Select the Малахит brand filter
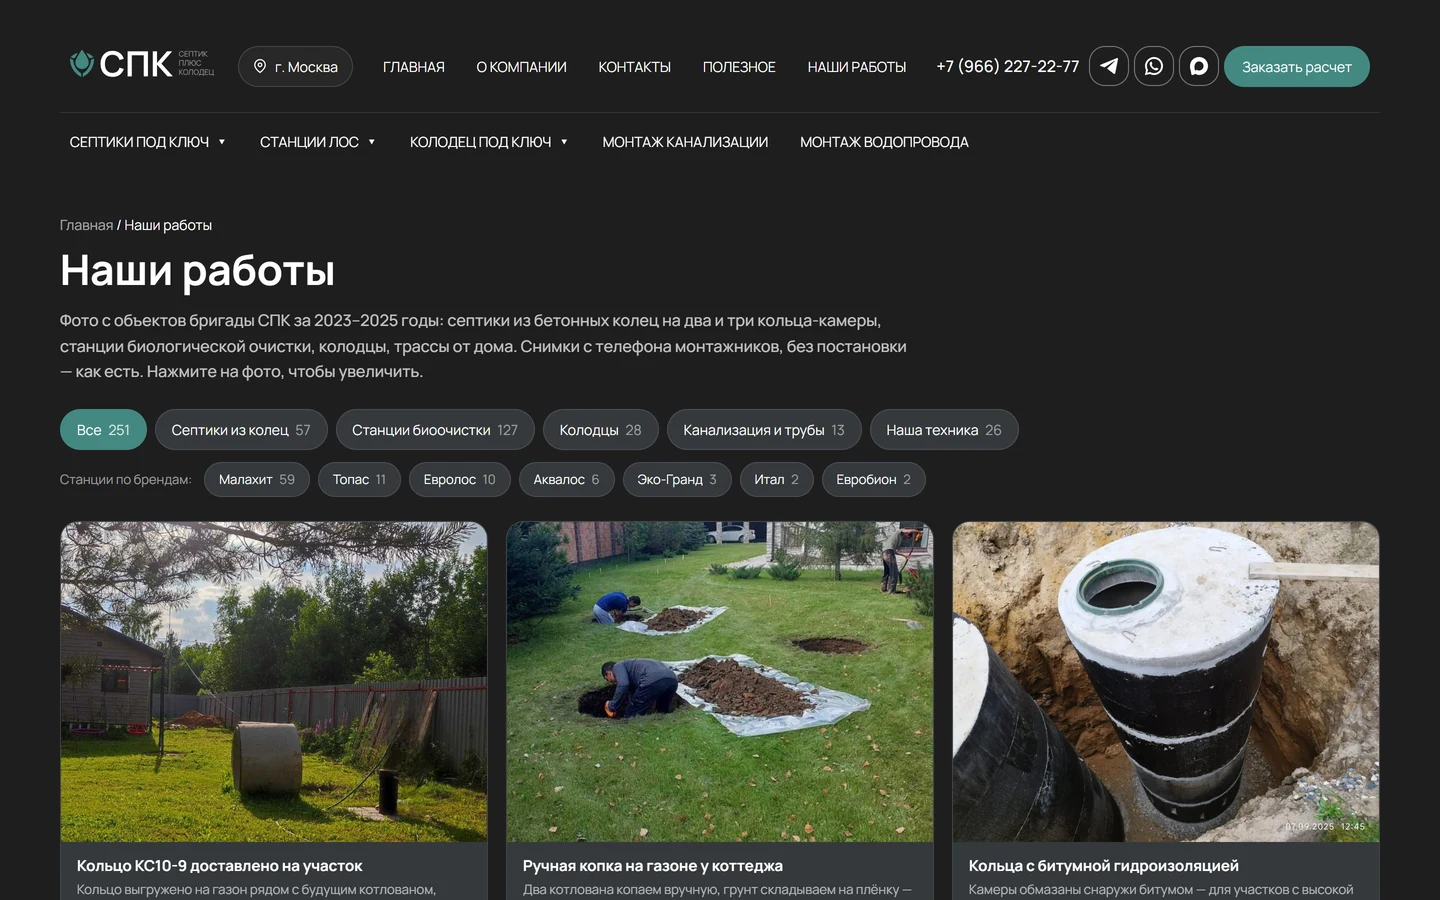Image resolution: width=1440 pixels, height=900 pixels. 257,480
